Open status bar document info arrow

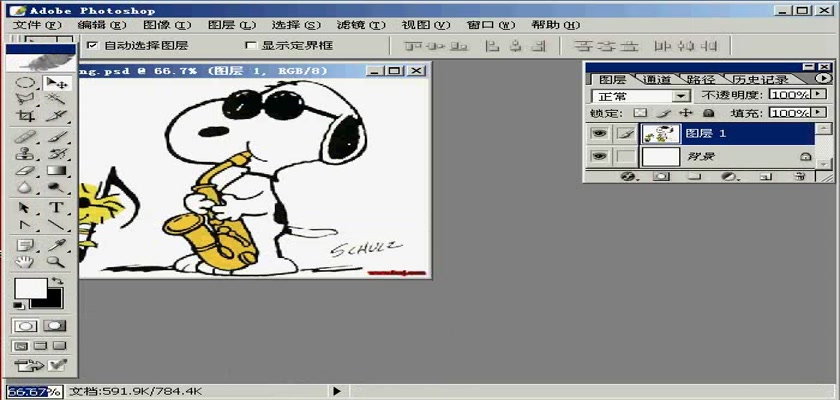336,391
